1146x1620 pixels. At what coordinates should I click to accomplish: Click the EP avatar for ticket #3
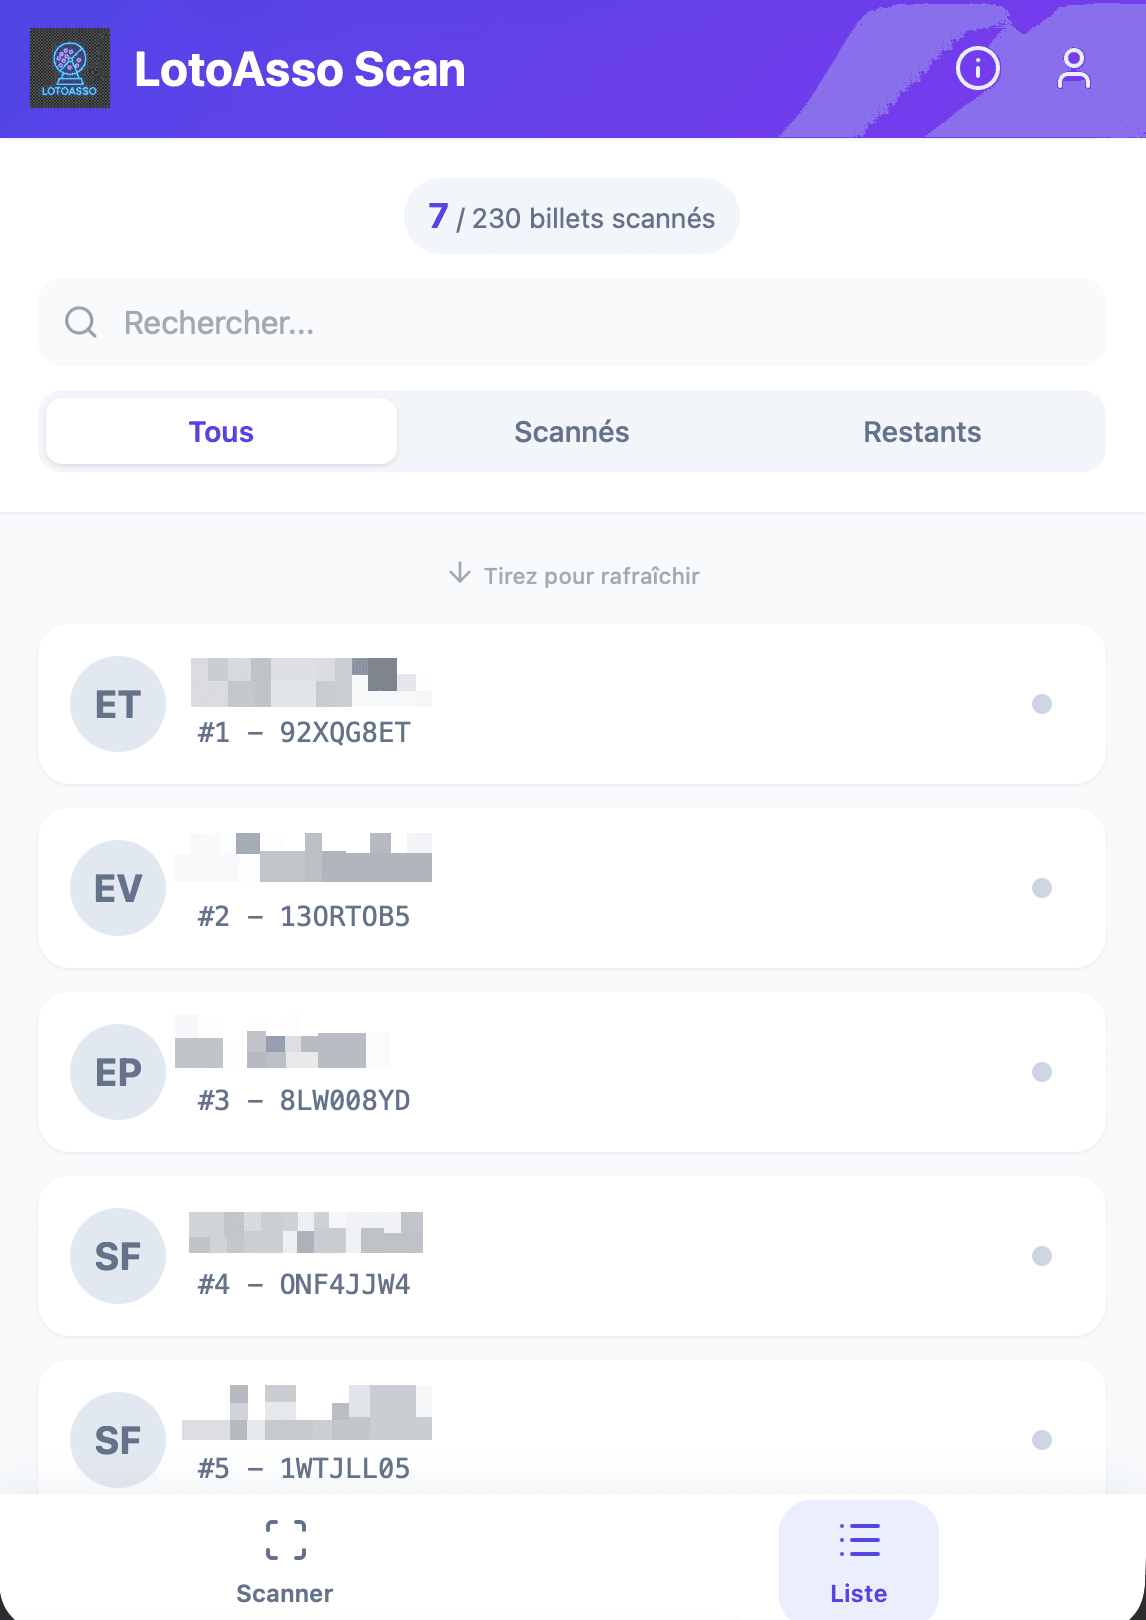coord(118,1072)
